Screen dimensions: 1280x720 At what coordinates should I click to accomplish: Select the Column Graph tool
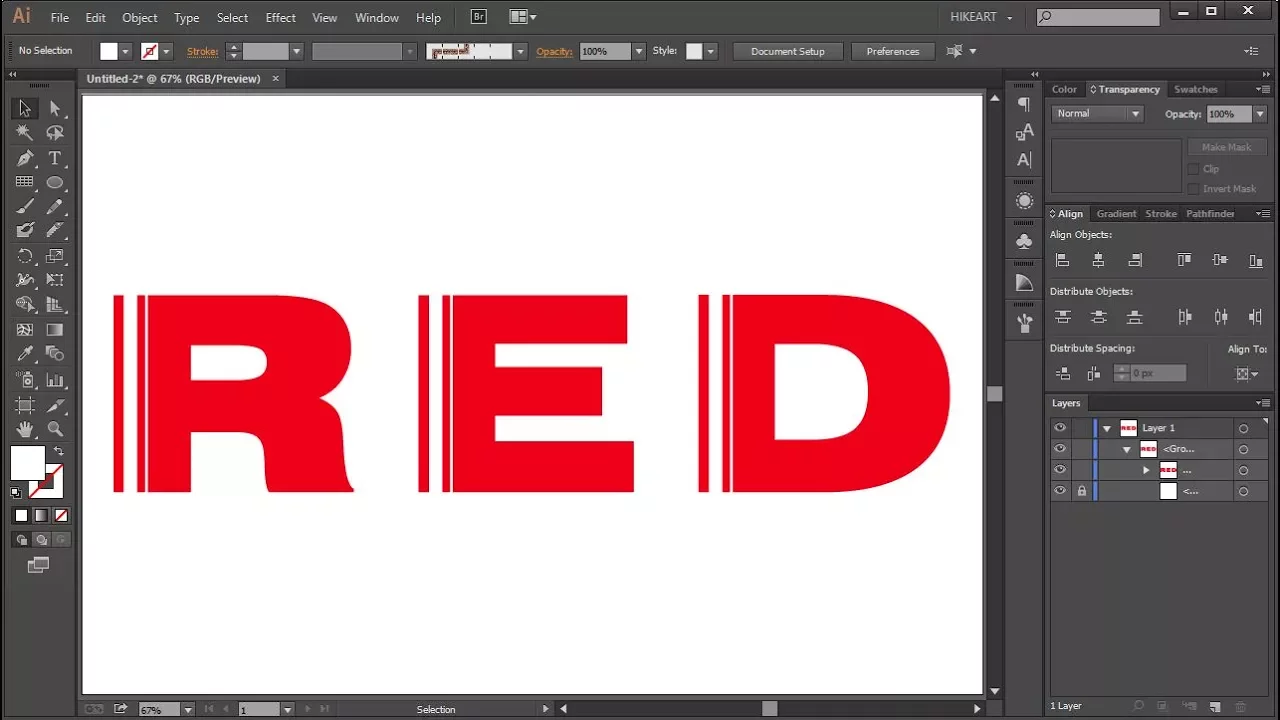click(x=55, y=380)
